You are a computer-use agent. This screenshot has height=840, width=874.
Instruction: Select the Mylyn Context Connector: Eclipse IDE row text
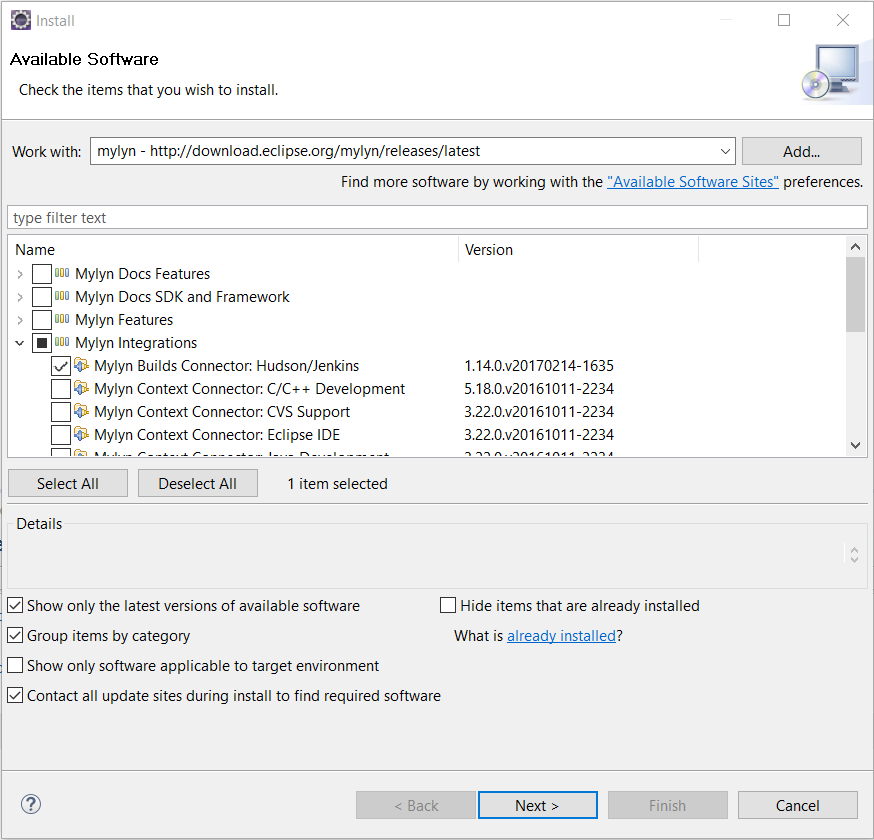217,435
